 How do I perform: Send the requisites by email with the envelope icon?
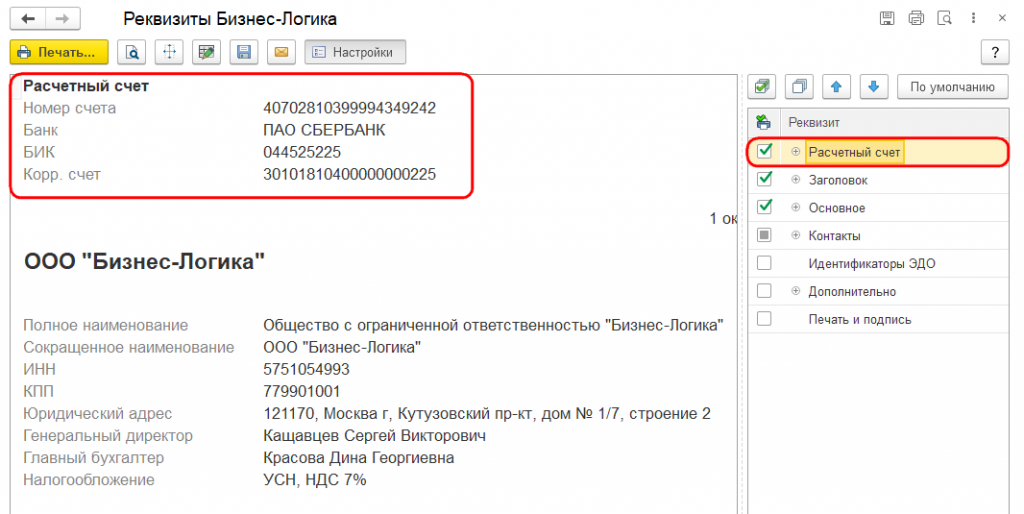[281, 52]
